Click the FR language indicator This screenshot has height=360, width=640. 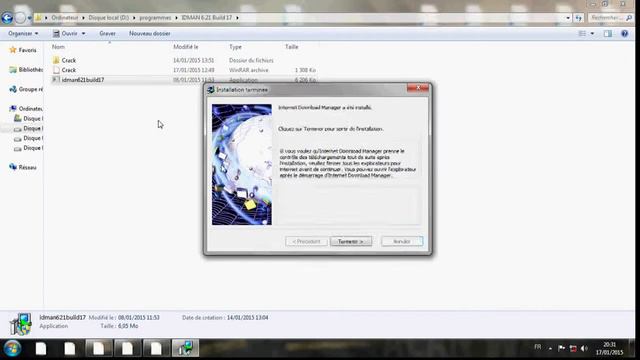(538, 347)
